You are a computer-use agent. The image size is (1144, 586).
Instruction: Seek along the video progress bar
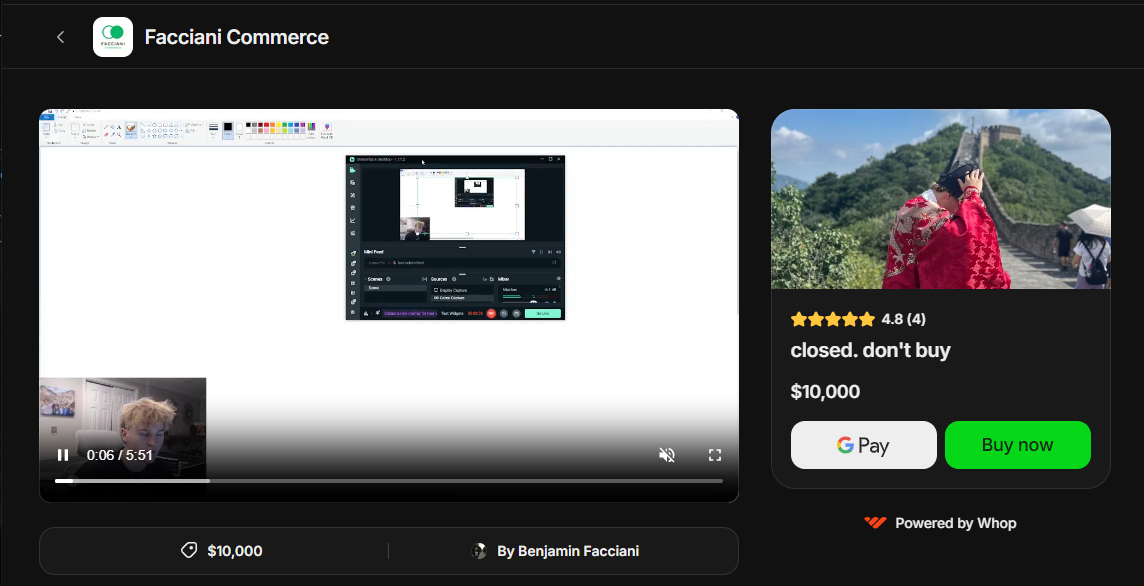(389, 481)
